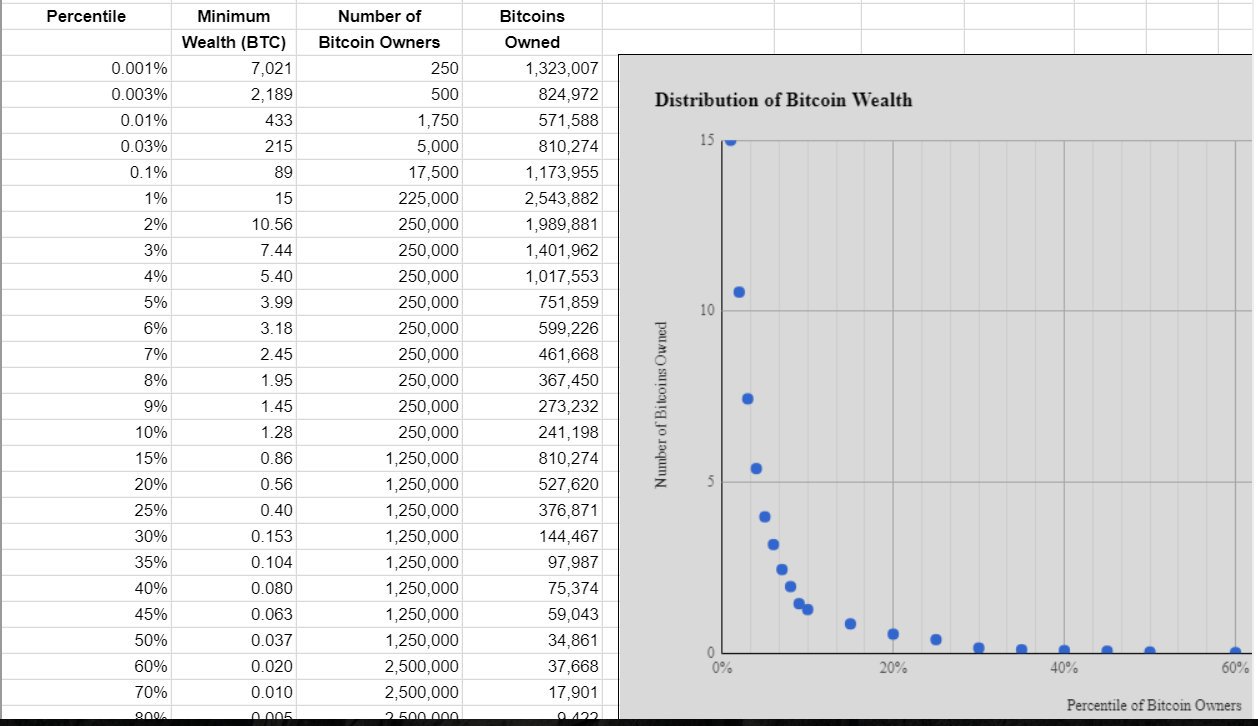Click the vertical axis title Number of Bitcoins Owned
Viewport: 1258px width, 726px height.
click(x=660, y=405)
